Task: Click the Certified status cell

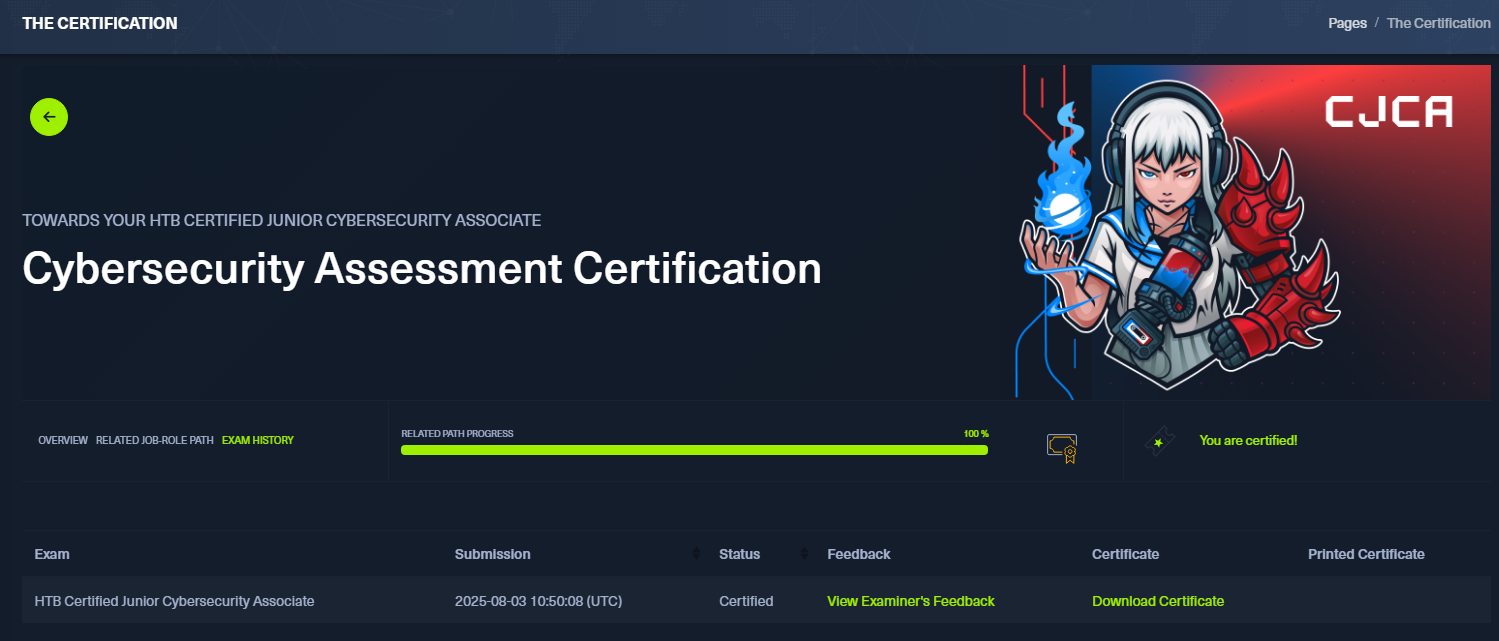Action: tap(746, 601)
